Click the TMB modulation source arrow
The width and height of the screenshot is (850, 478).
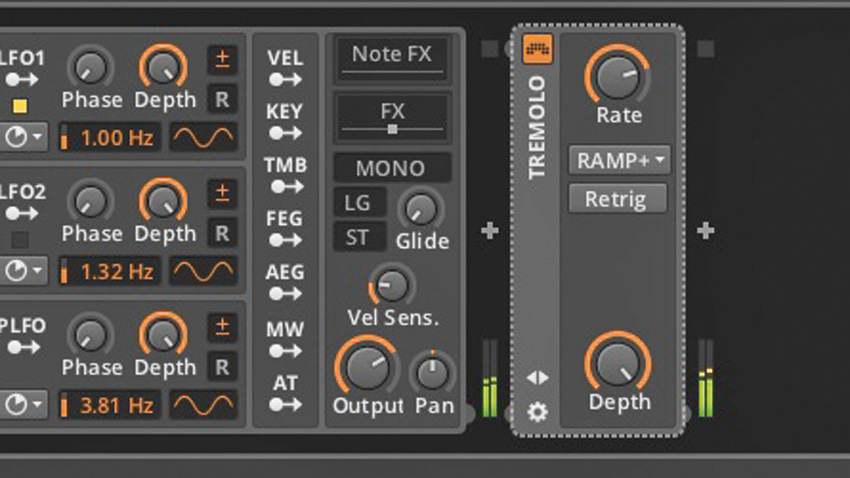(287, 187)
